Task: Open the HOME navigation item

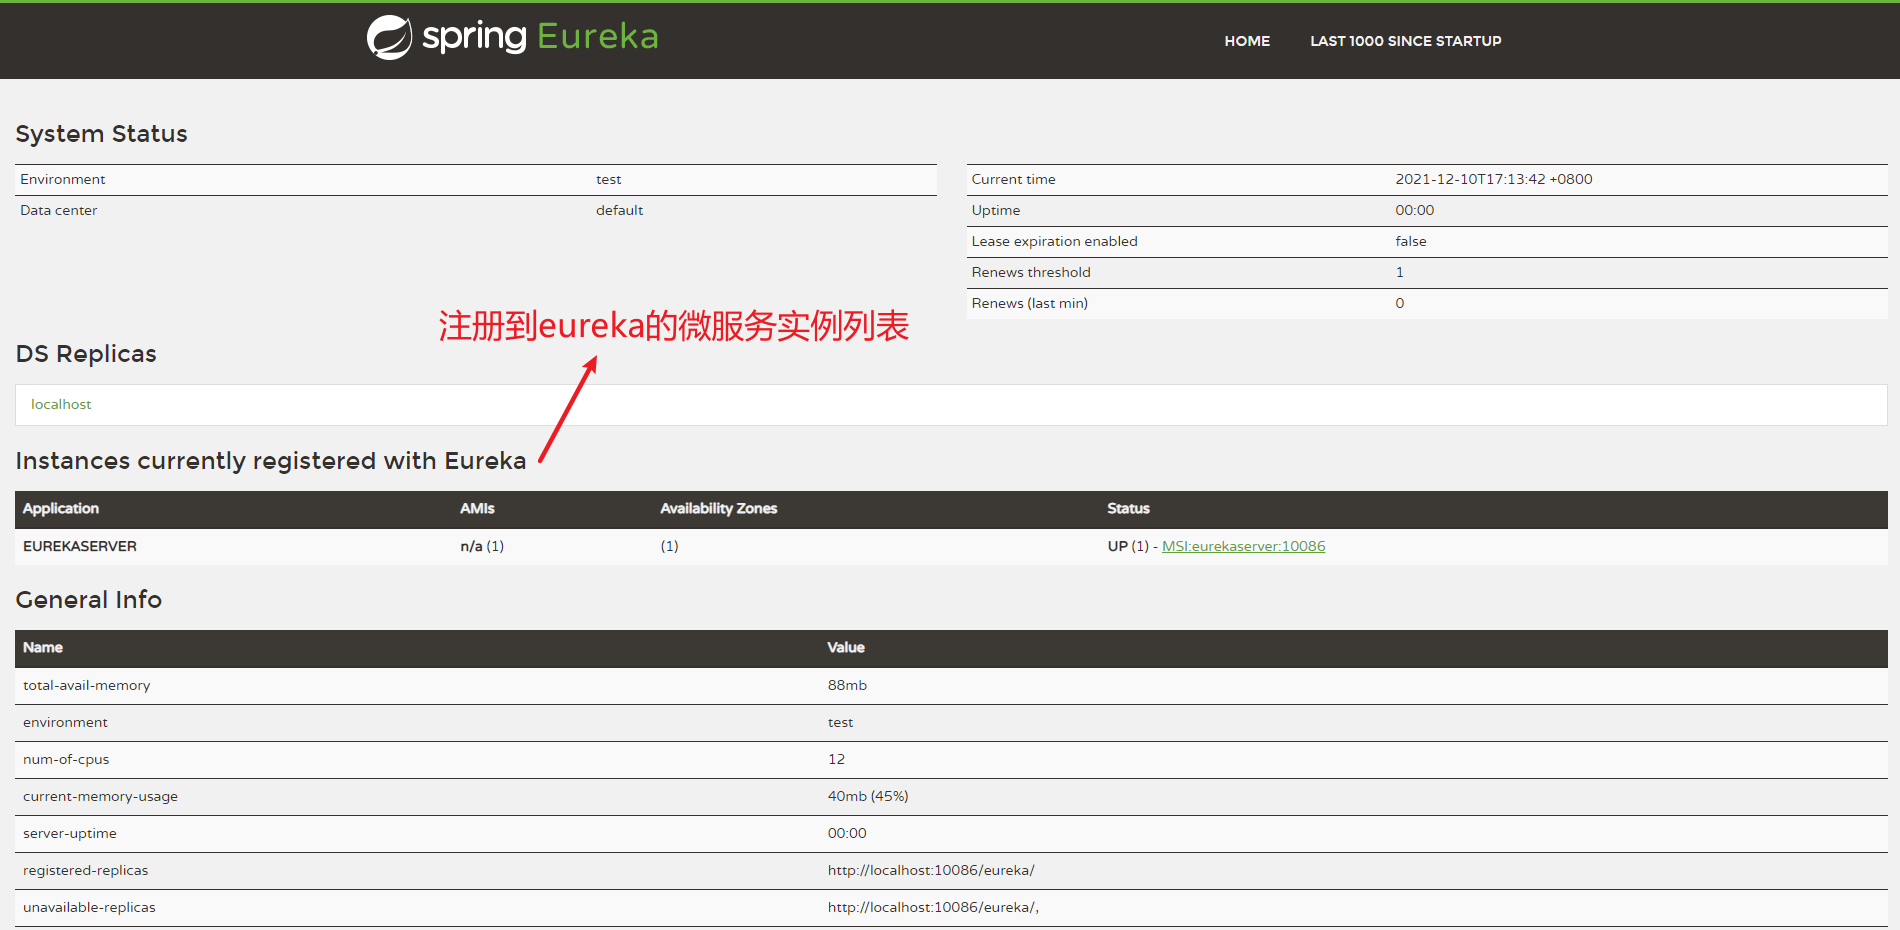Action: pyautogui.click(x=1246, y=41)
